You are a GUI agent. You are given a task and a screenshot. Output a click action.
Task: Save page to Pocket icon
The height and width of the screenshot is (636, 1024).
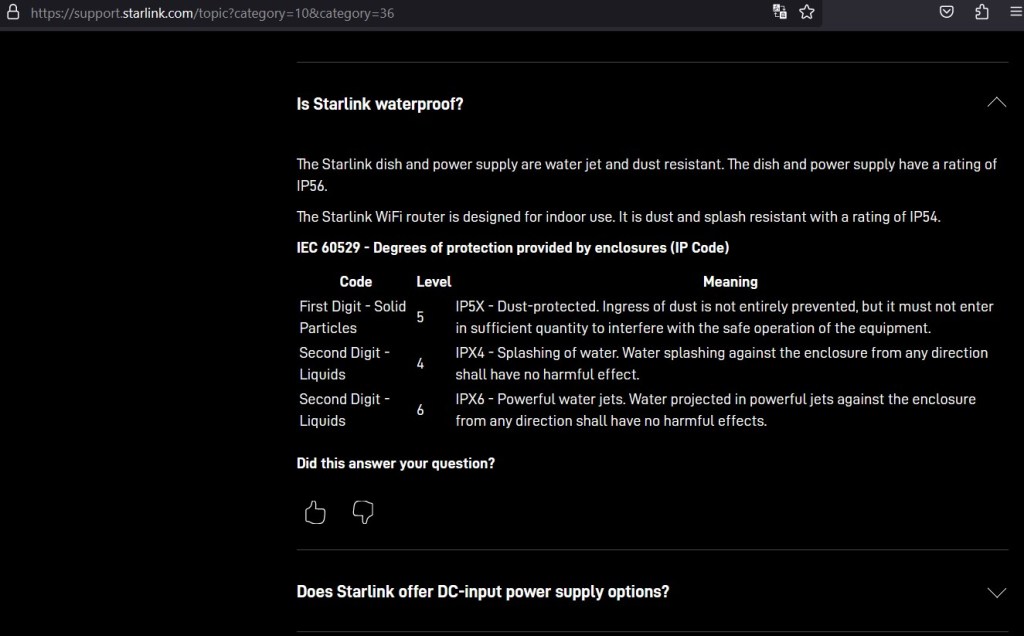pos(946,12)
